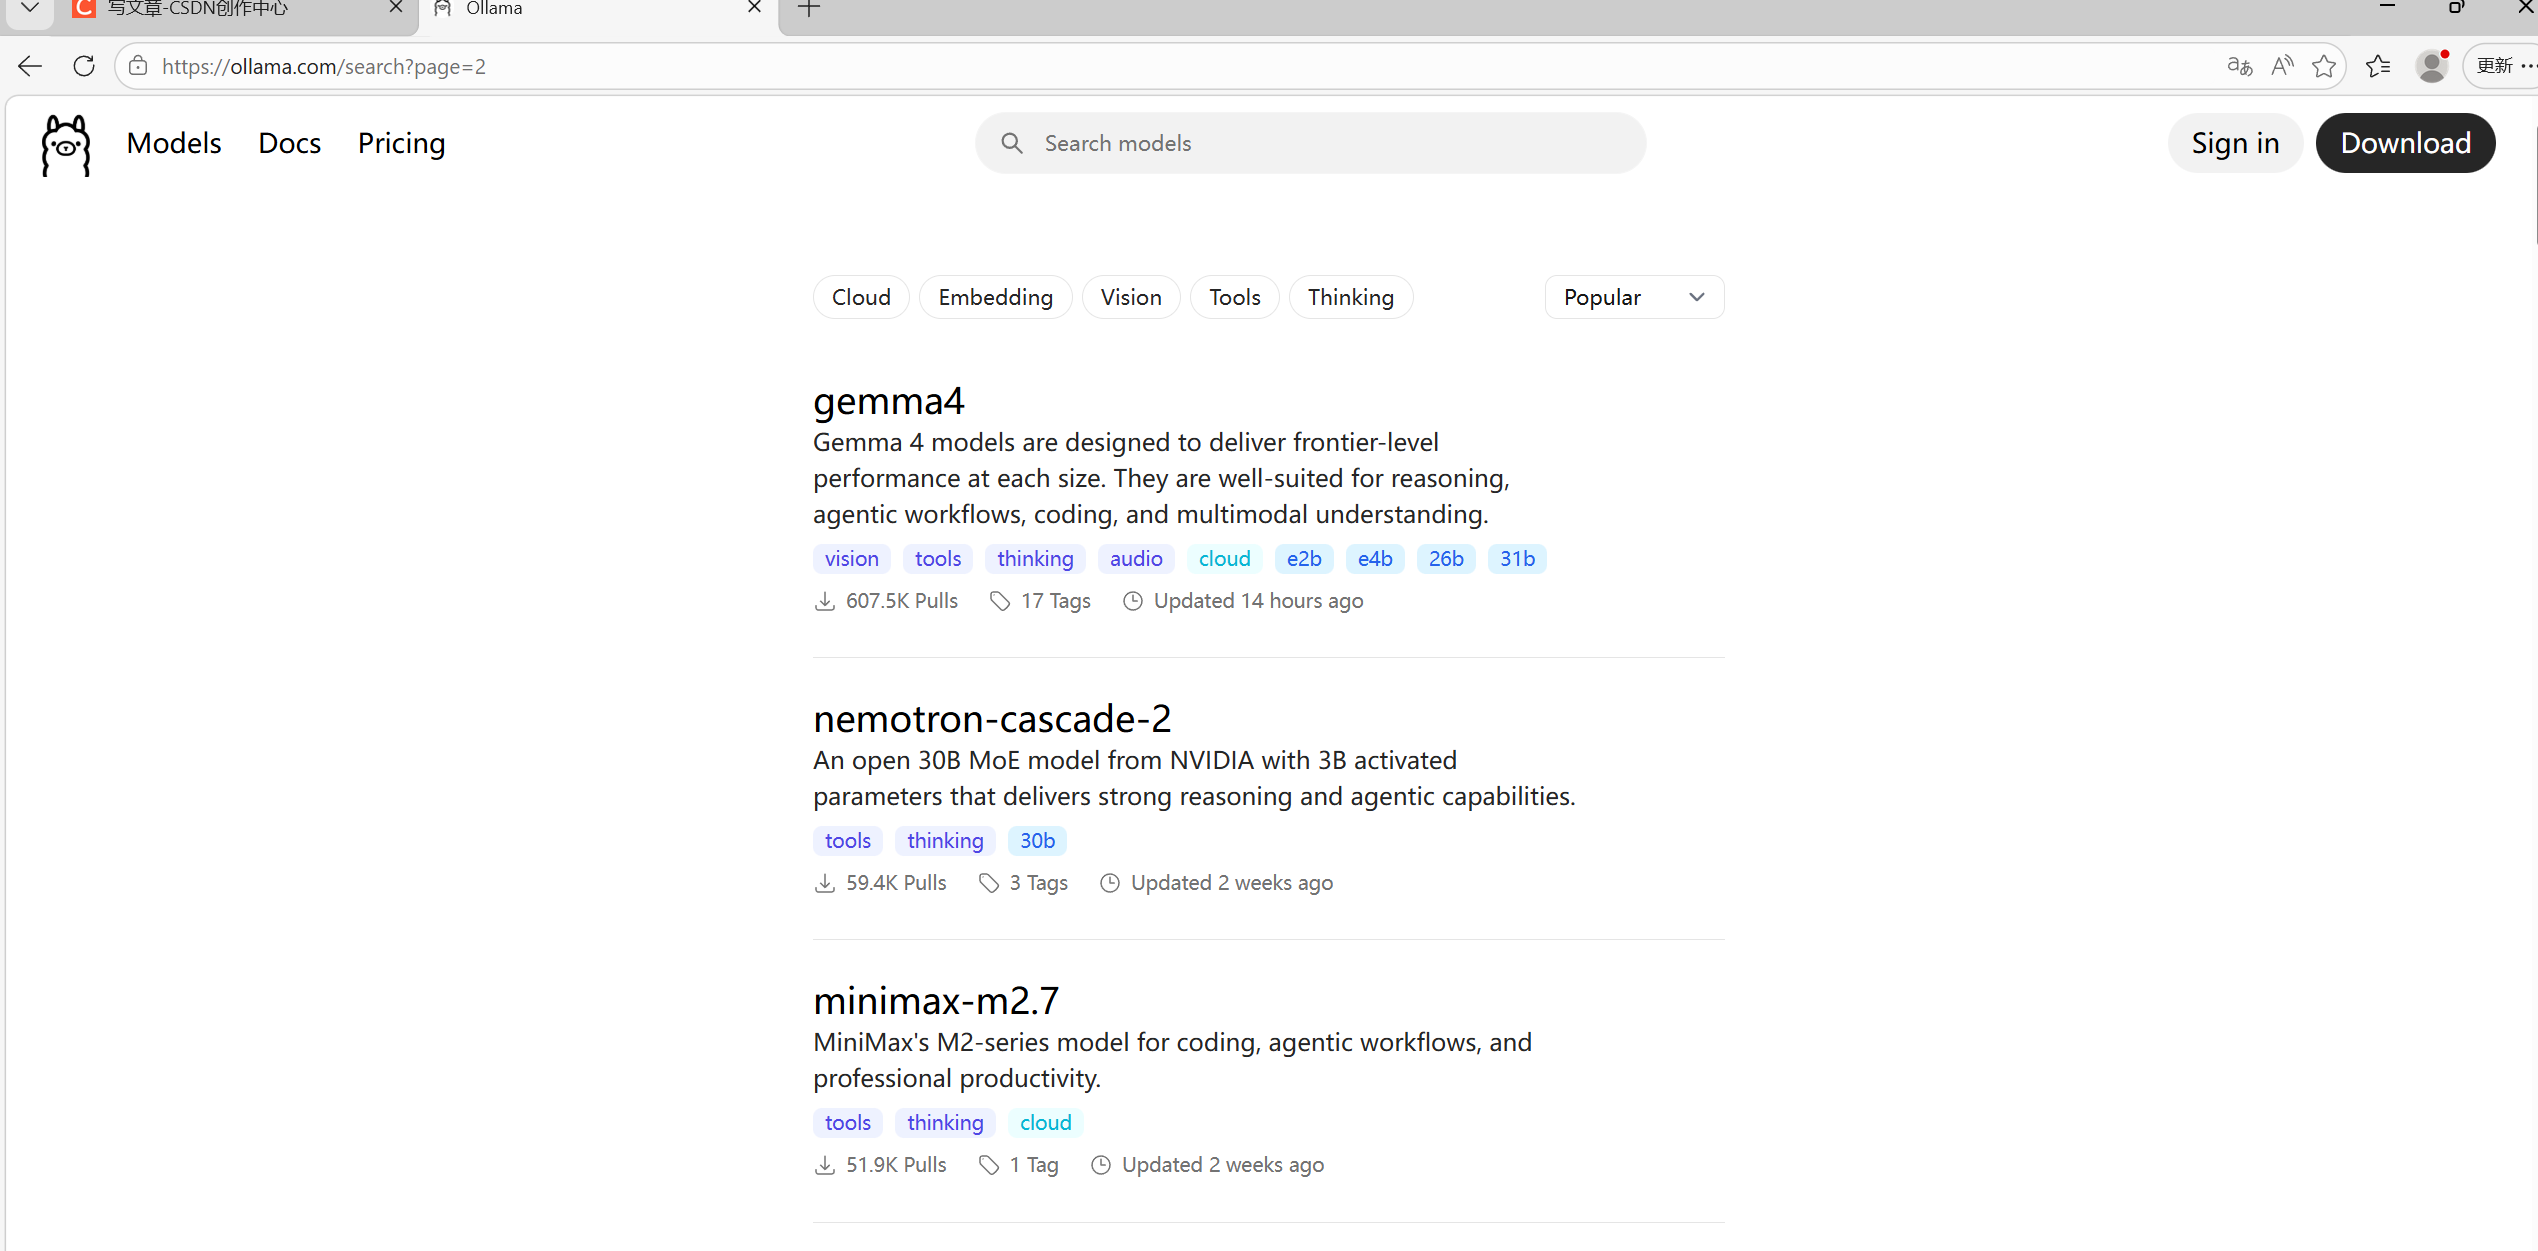
Task: Open the nemotron-cascade-2 model link
Action: (991, 718)
